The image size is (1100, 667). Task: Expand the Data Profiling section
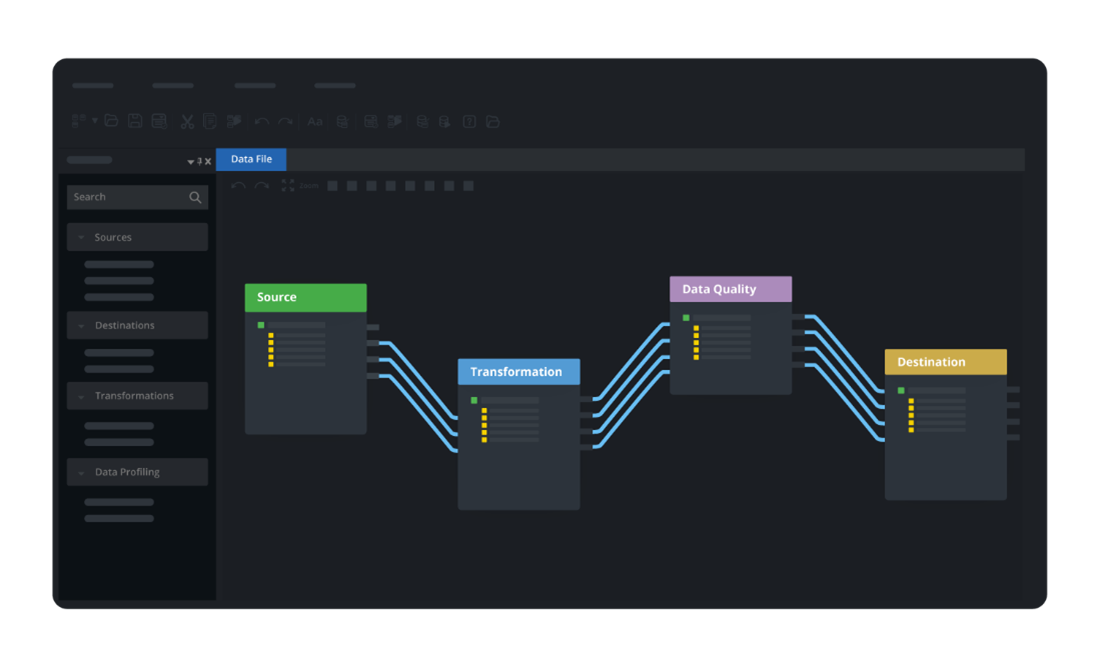82,472
